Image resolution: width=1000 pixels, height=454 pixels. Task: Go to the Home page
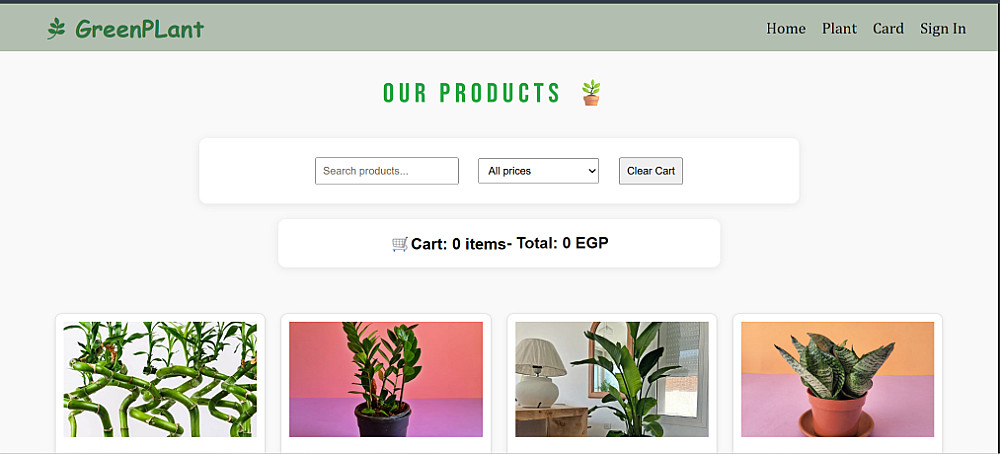click(x=786, y=29)
